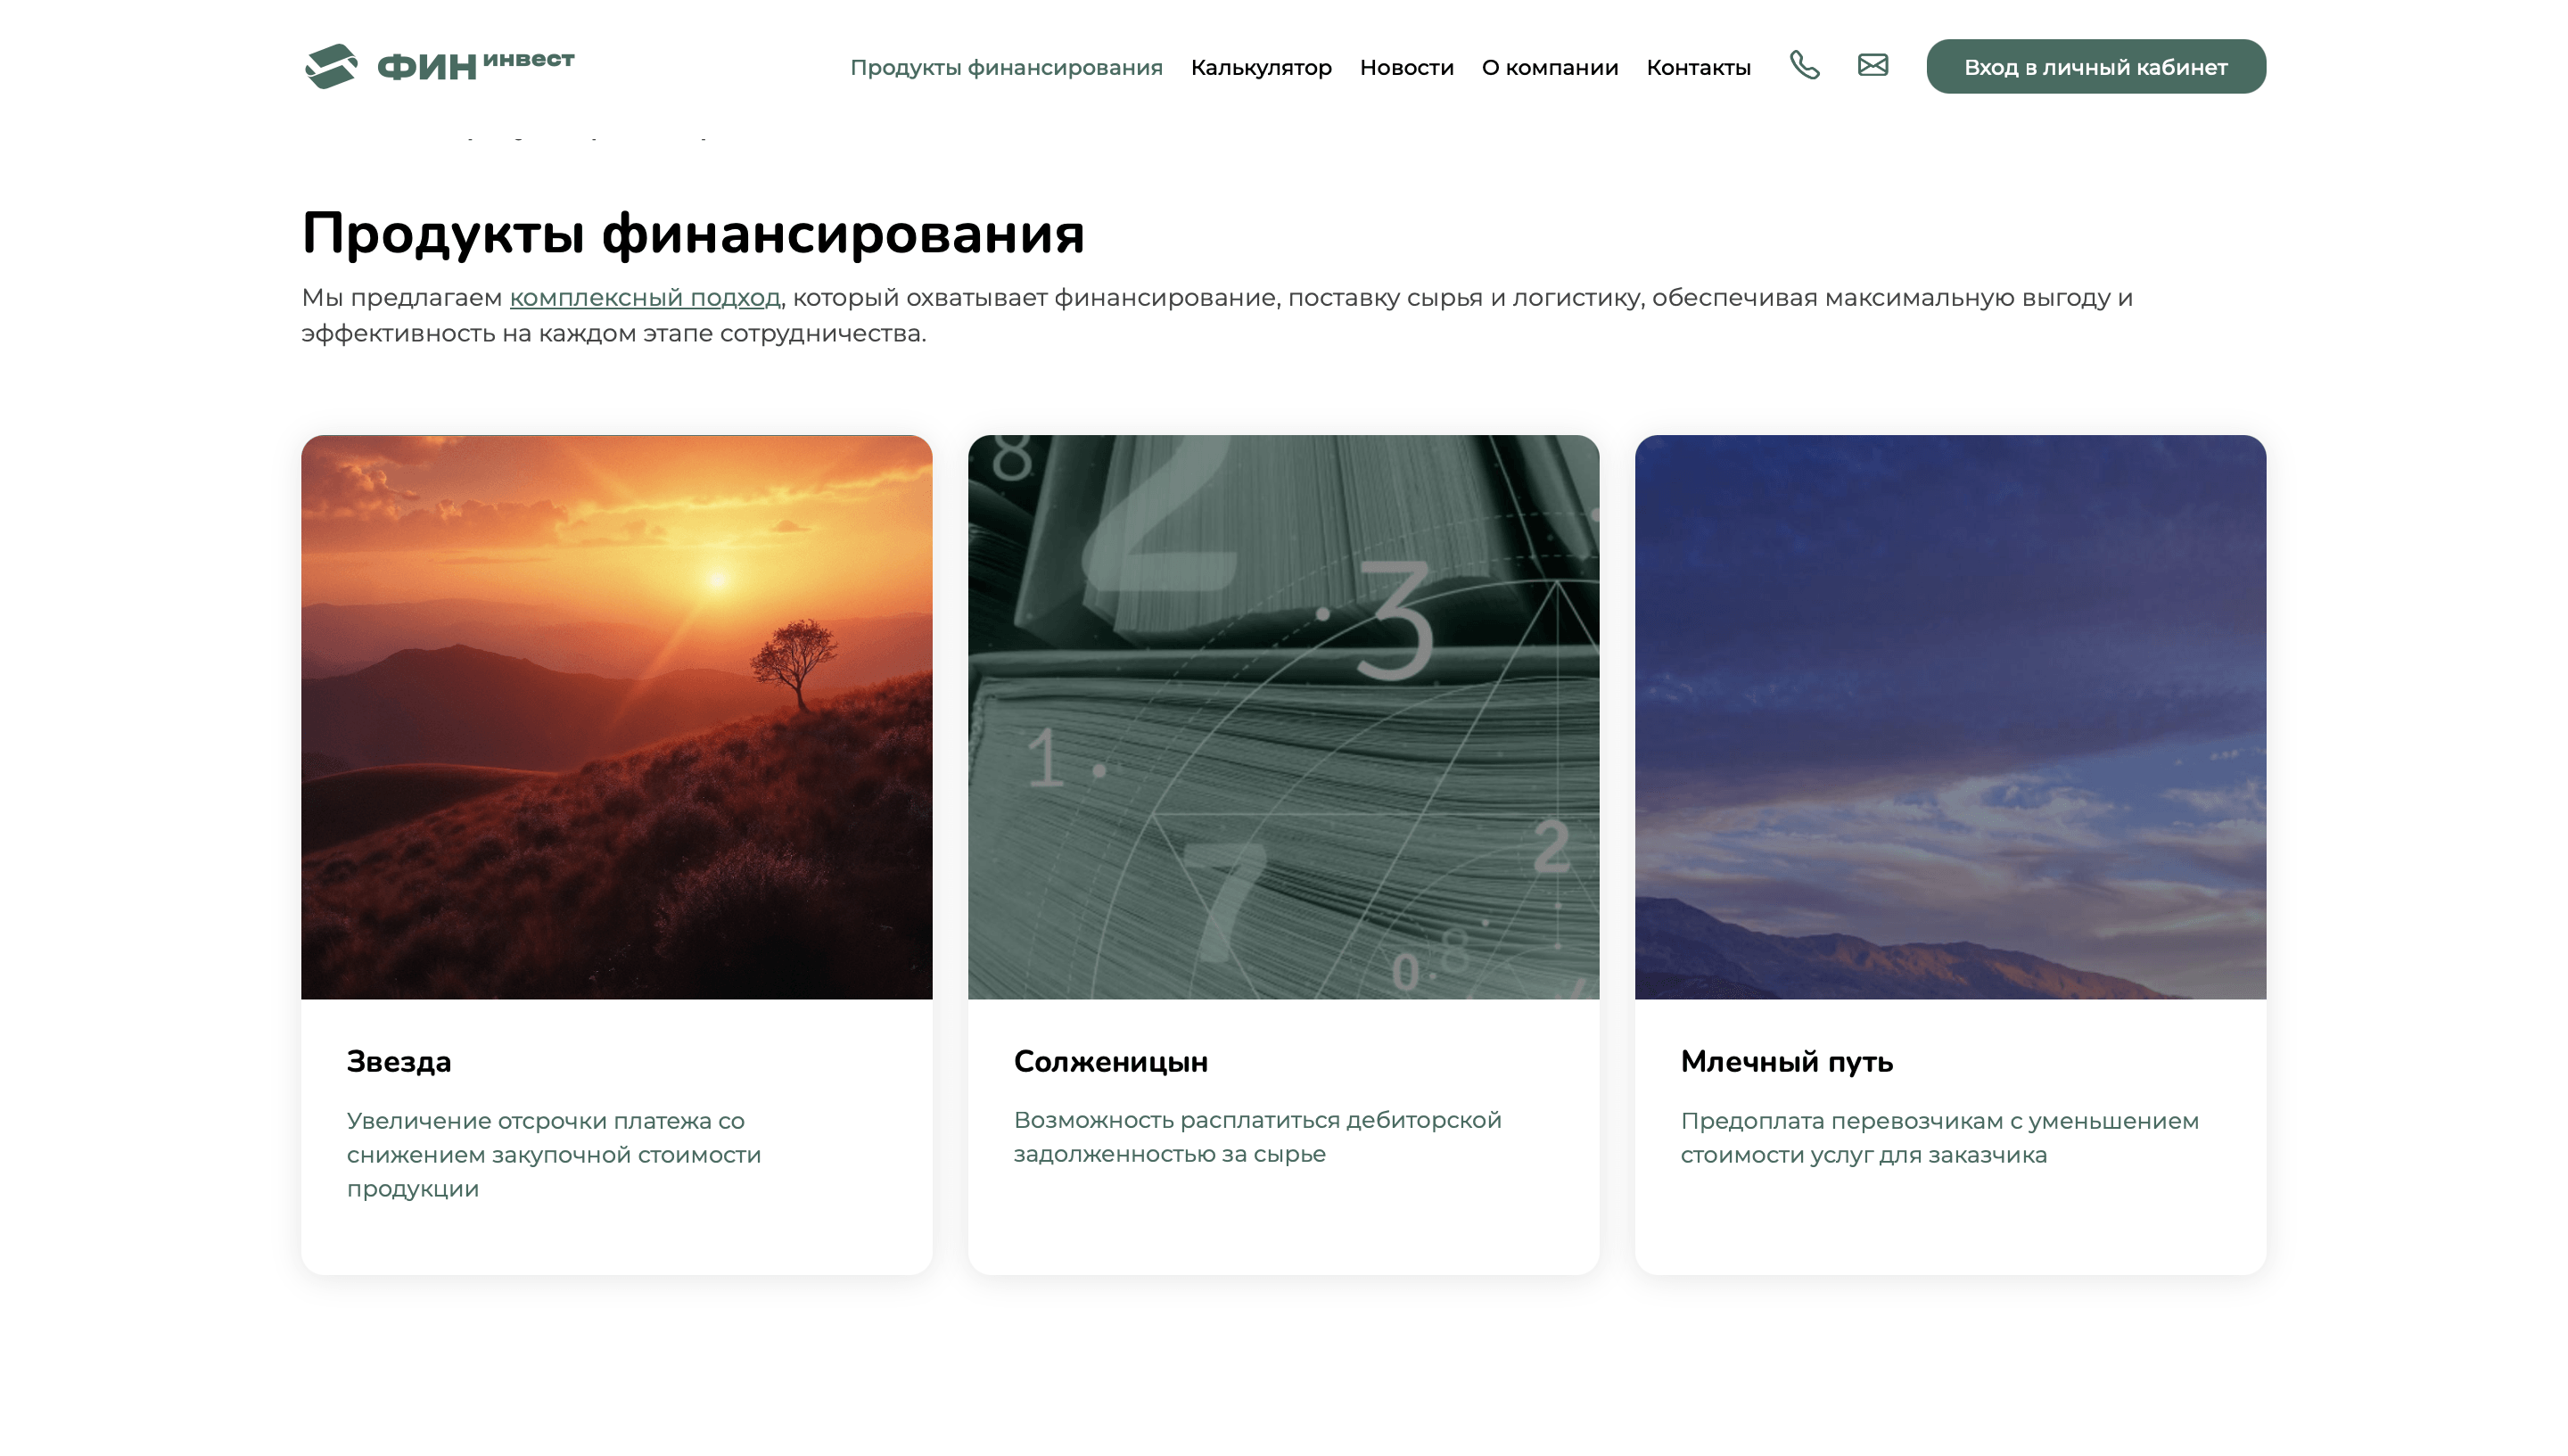This screenshot has height=1456, width=2568.
Task: Click the Звезда card description text
Action: [x=553, y=1154]
